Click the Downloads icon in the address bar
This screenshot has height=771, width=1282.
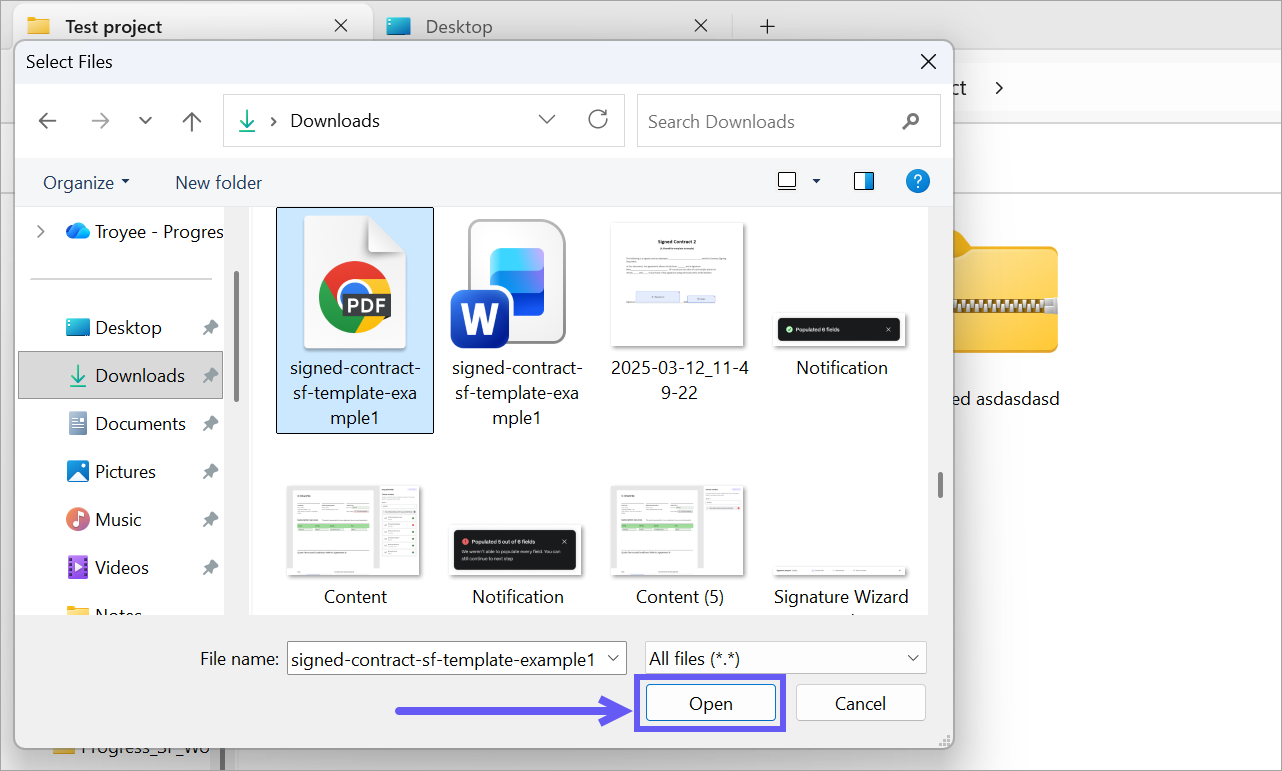pos(246,120)
